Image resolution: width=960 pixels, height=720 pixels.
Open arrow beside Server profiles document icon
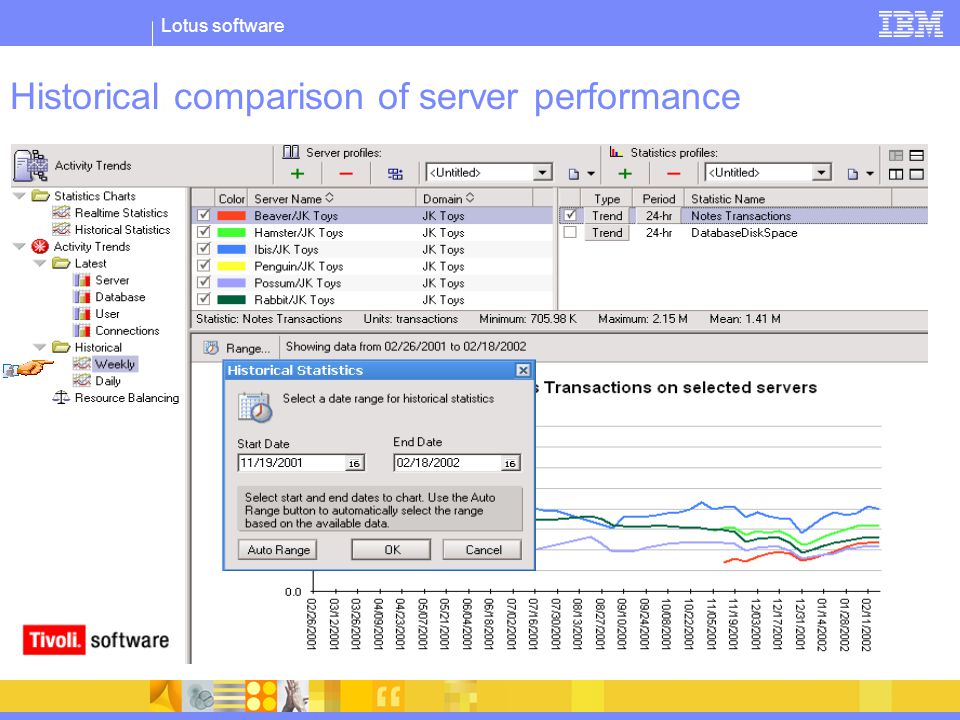(591, 174)
